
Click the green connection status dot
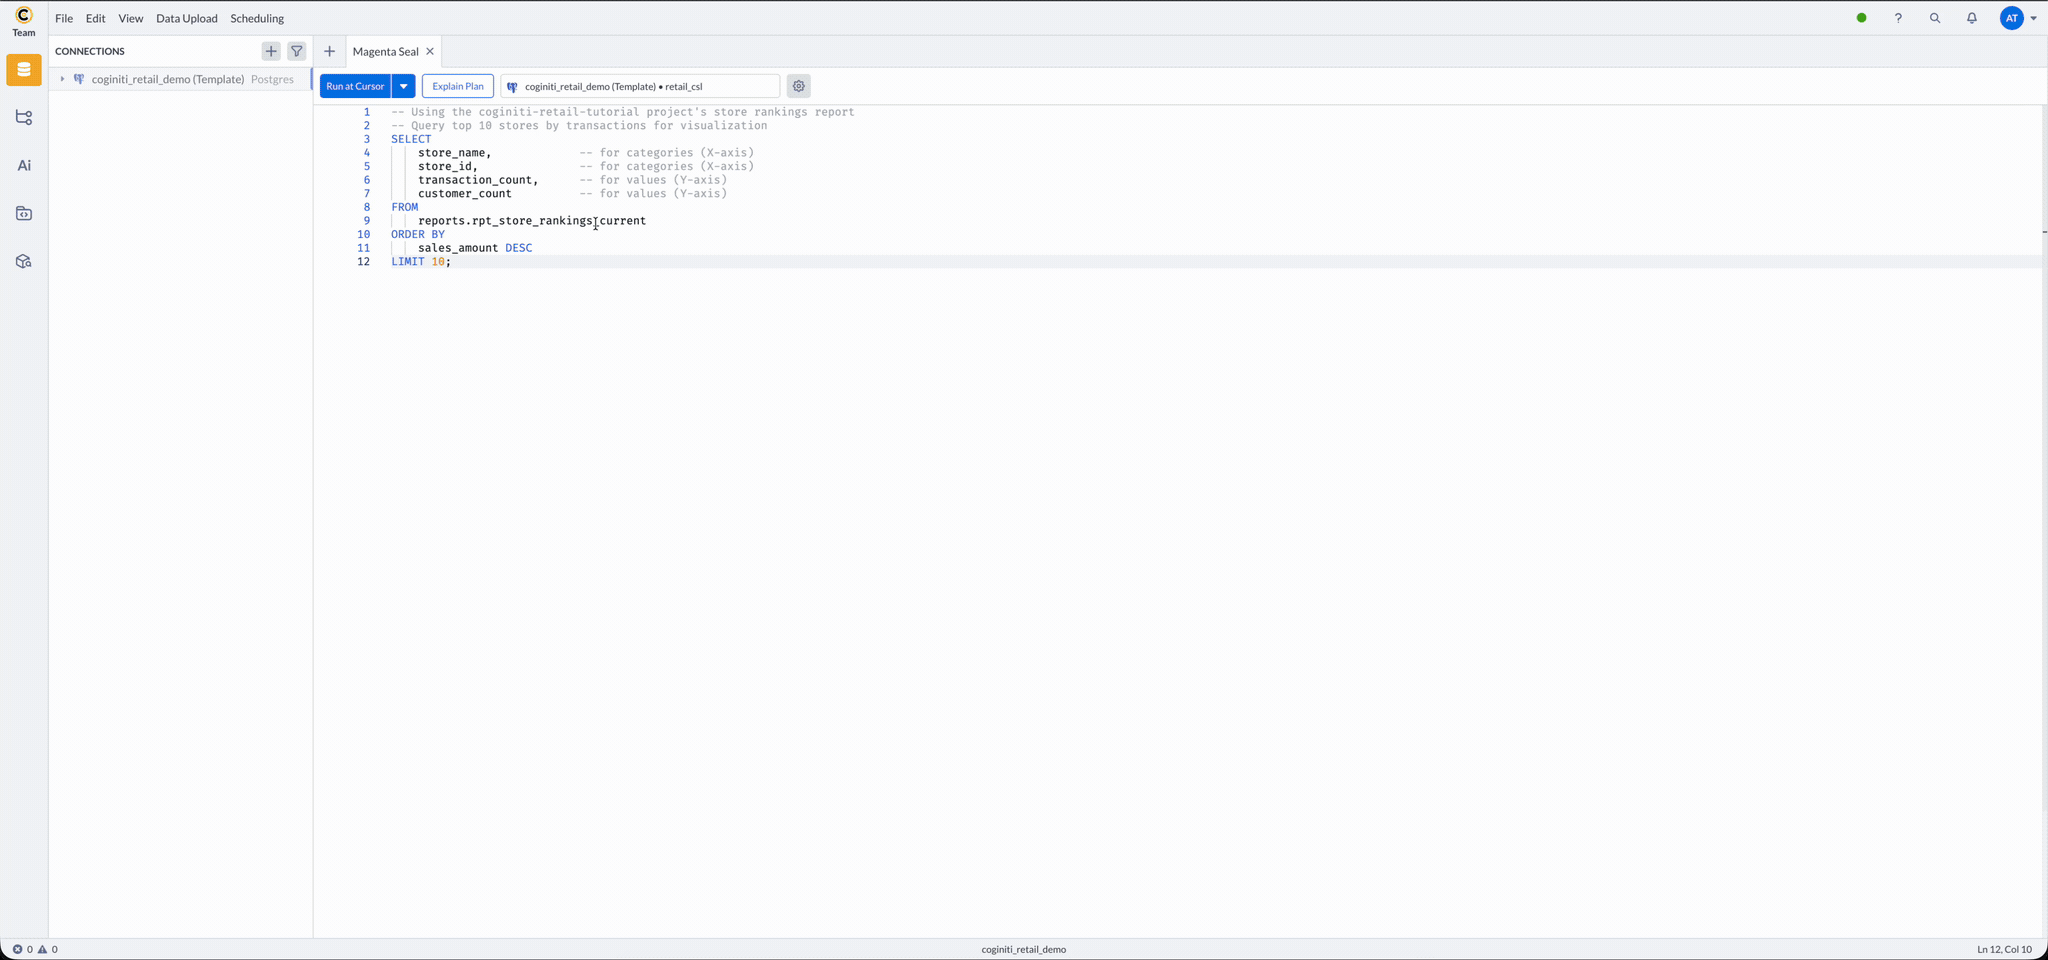pyautogui.click(x=1861, y=18)
